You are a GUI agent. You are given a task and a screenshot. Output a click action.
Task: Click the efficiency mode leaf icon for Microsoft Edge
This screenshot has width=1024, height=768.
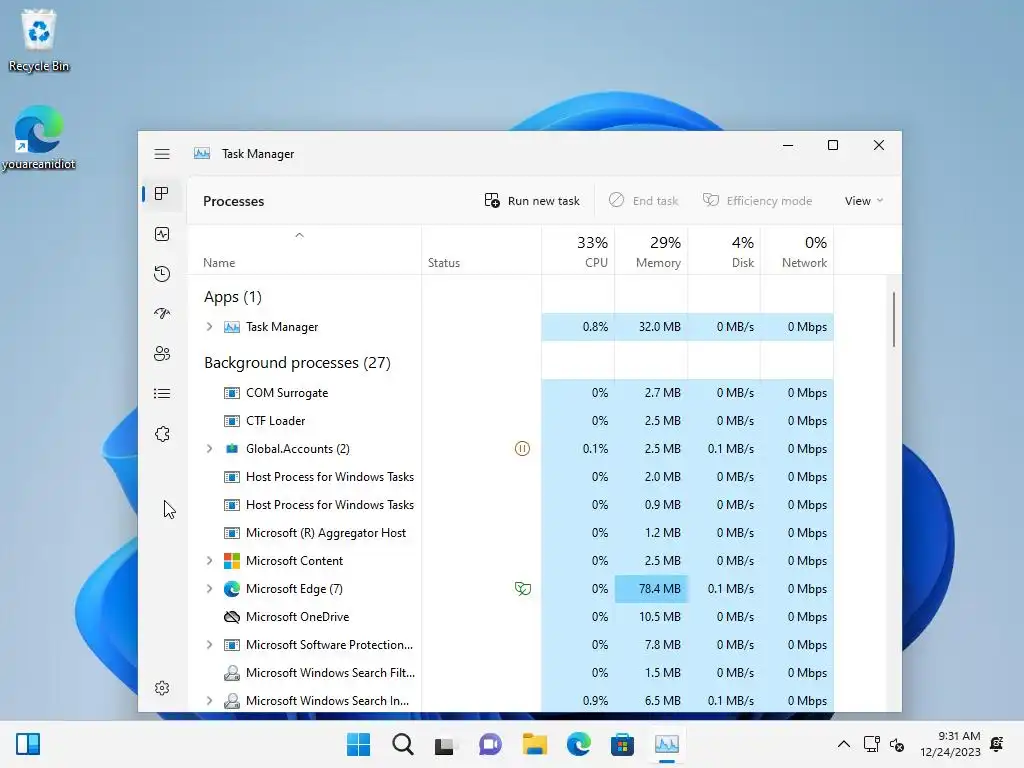point(522,588)
